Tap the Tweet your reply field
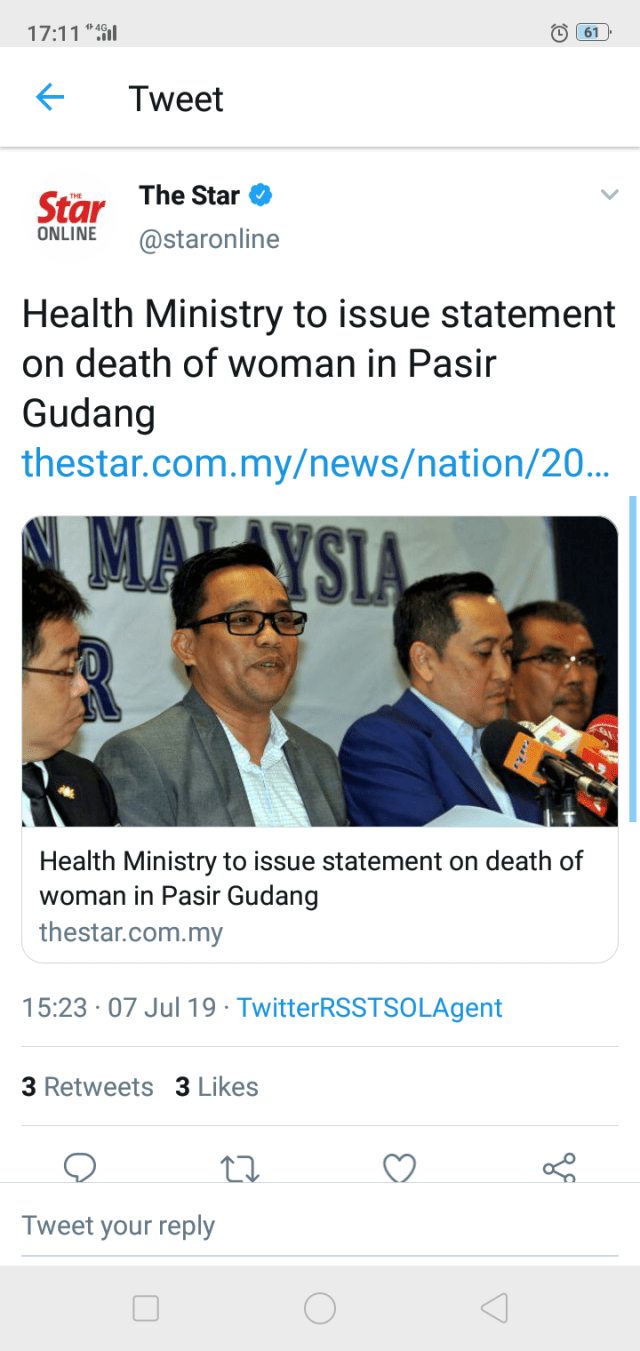 (x=320, y=1226)
